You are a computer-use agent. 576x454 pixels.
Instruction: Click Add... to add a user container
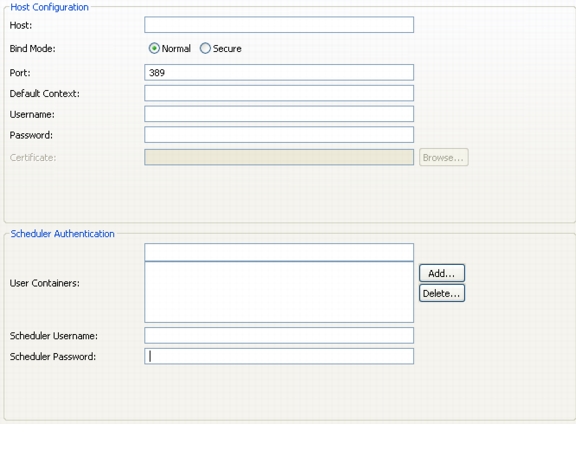pos(442,273)
